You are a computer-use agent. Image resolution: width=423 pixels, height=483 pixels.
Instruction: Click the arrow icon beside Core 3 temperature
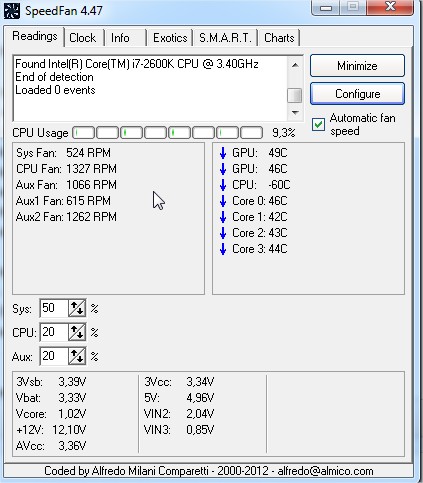point(223,249)
